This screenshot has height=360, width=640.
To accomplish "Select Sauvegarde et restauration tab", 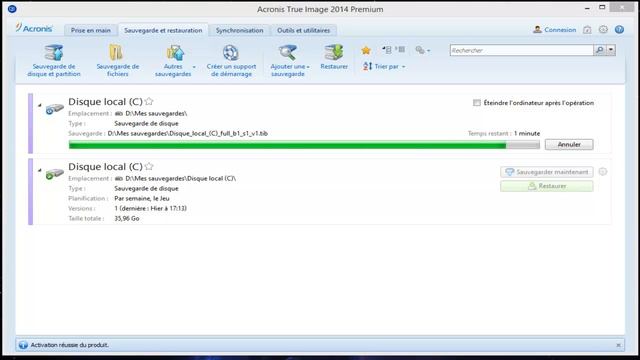I will tap(163, 30).
